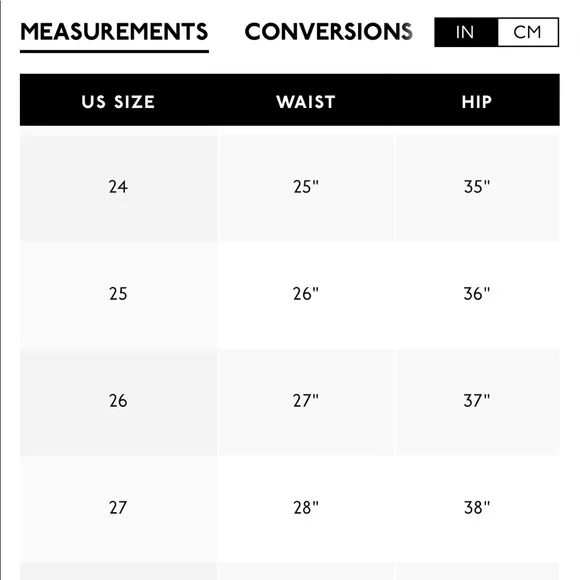This screenshot has height=580, width=580.
Task: Switch units to CM
Action: (x=528, y=32)
